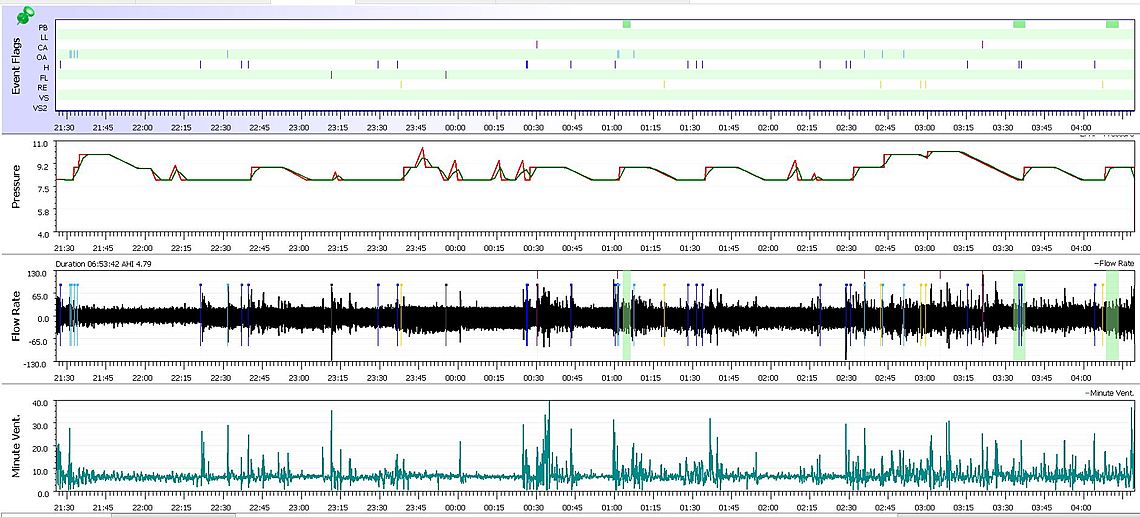The image size is (1140, 517).
Task: Click the 11.0 value on Pressure axis
Action: click(x=41, y=144)
